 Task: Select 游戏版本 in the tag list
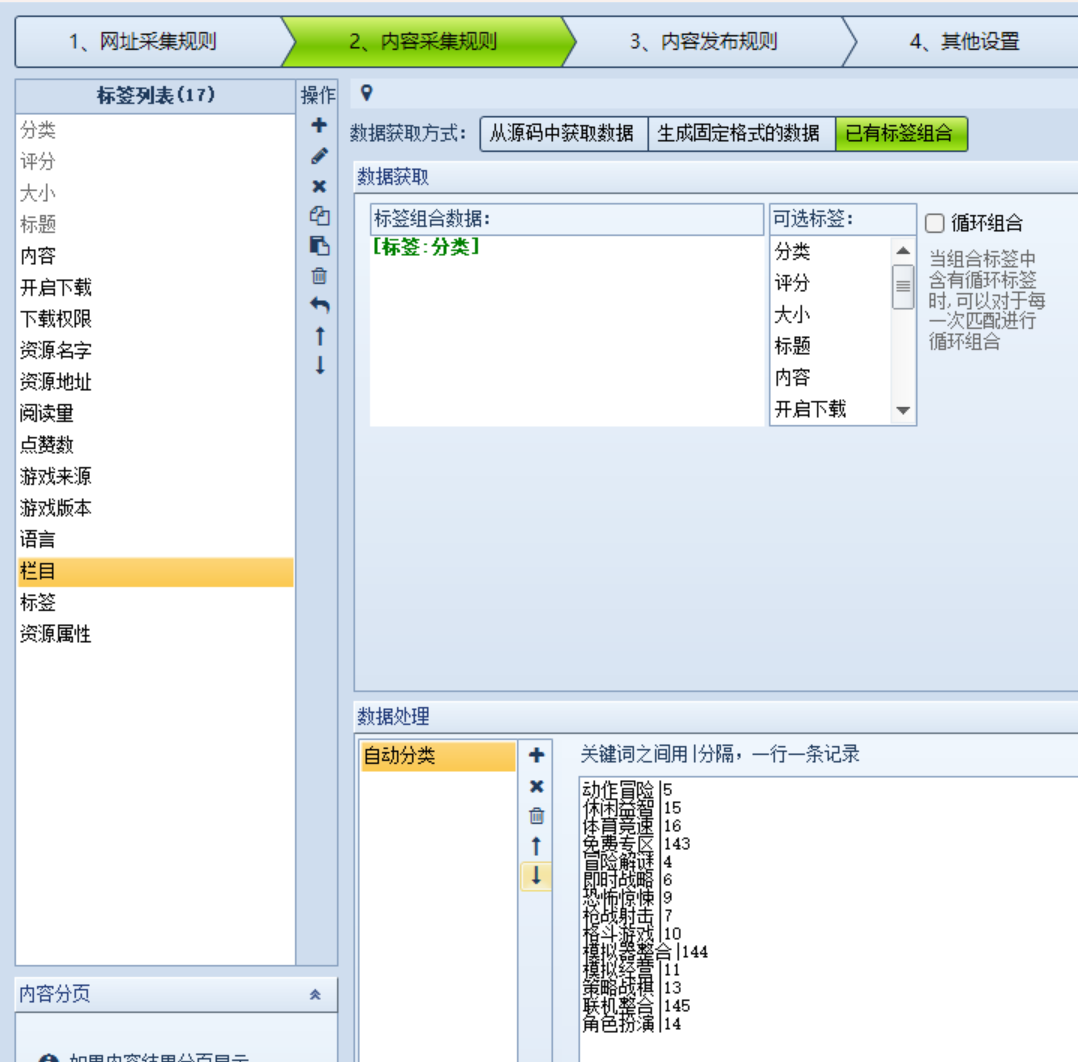click(x=155, y=508)
